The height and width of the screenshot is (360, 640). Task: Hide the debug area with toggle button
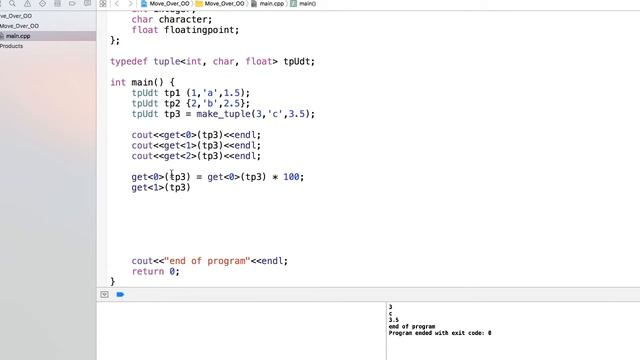click(104, 294)
